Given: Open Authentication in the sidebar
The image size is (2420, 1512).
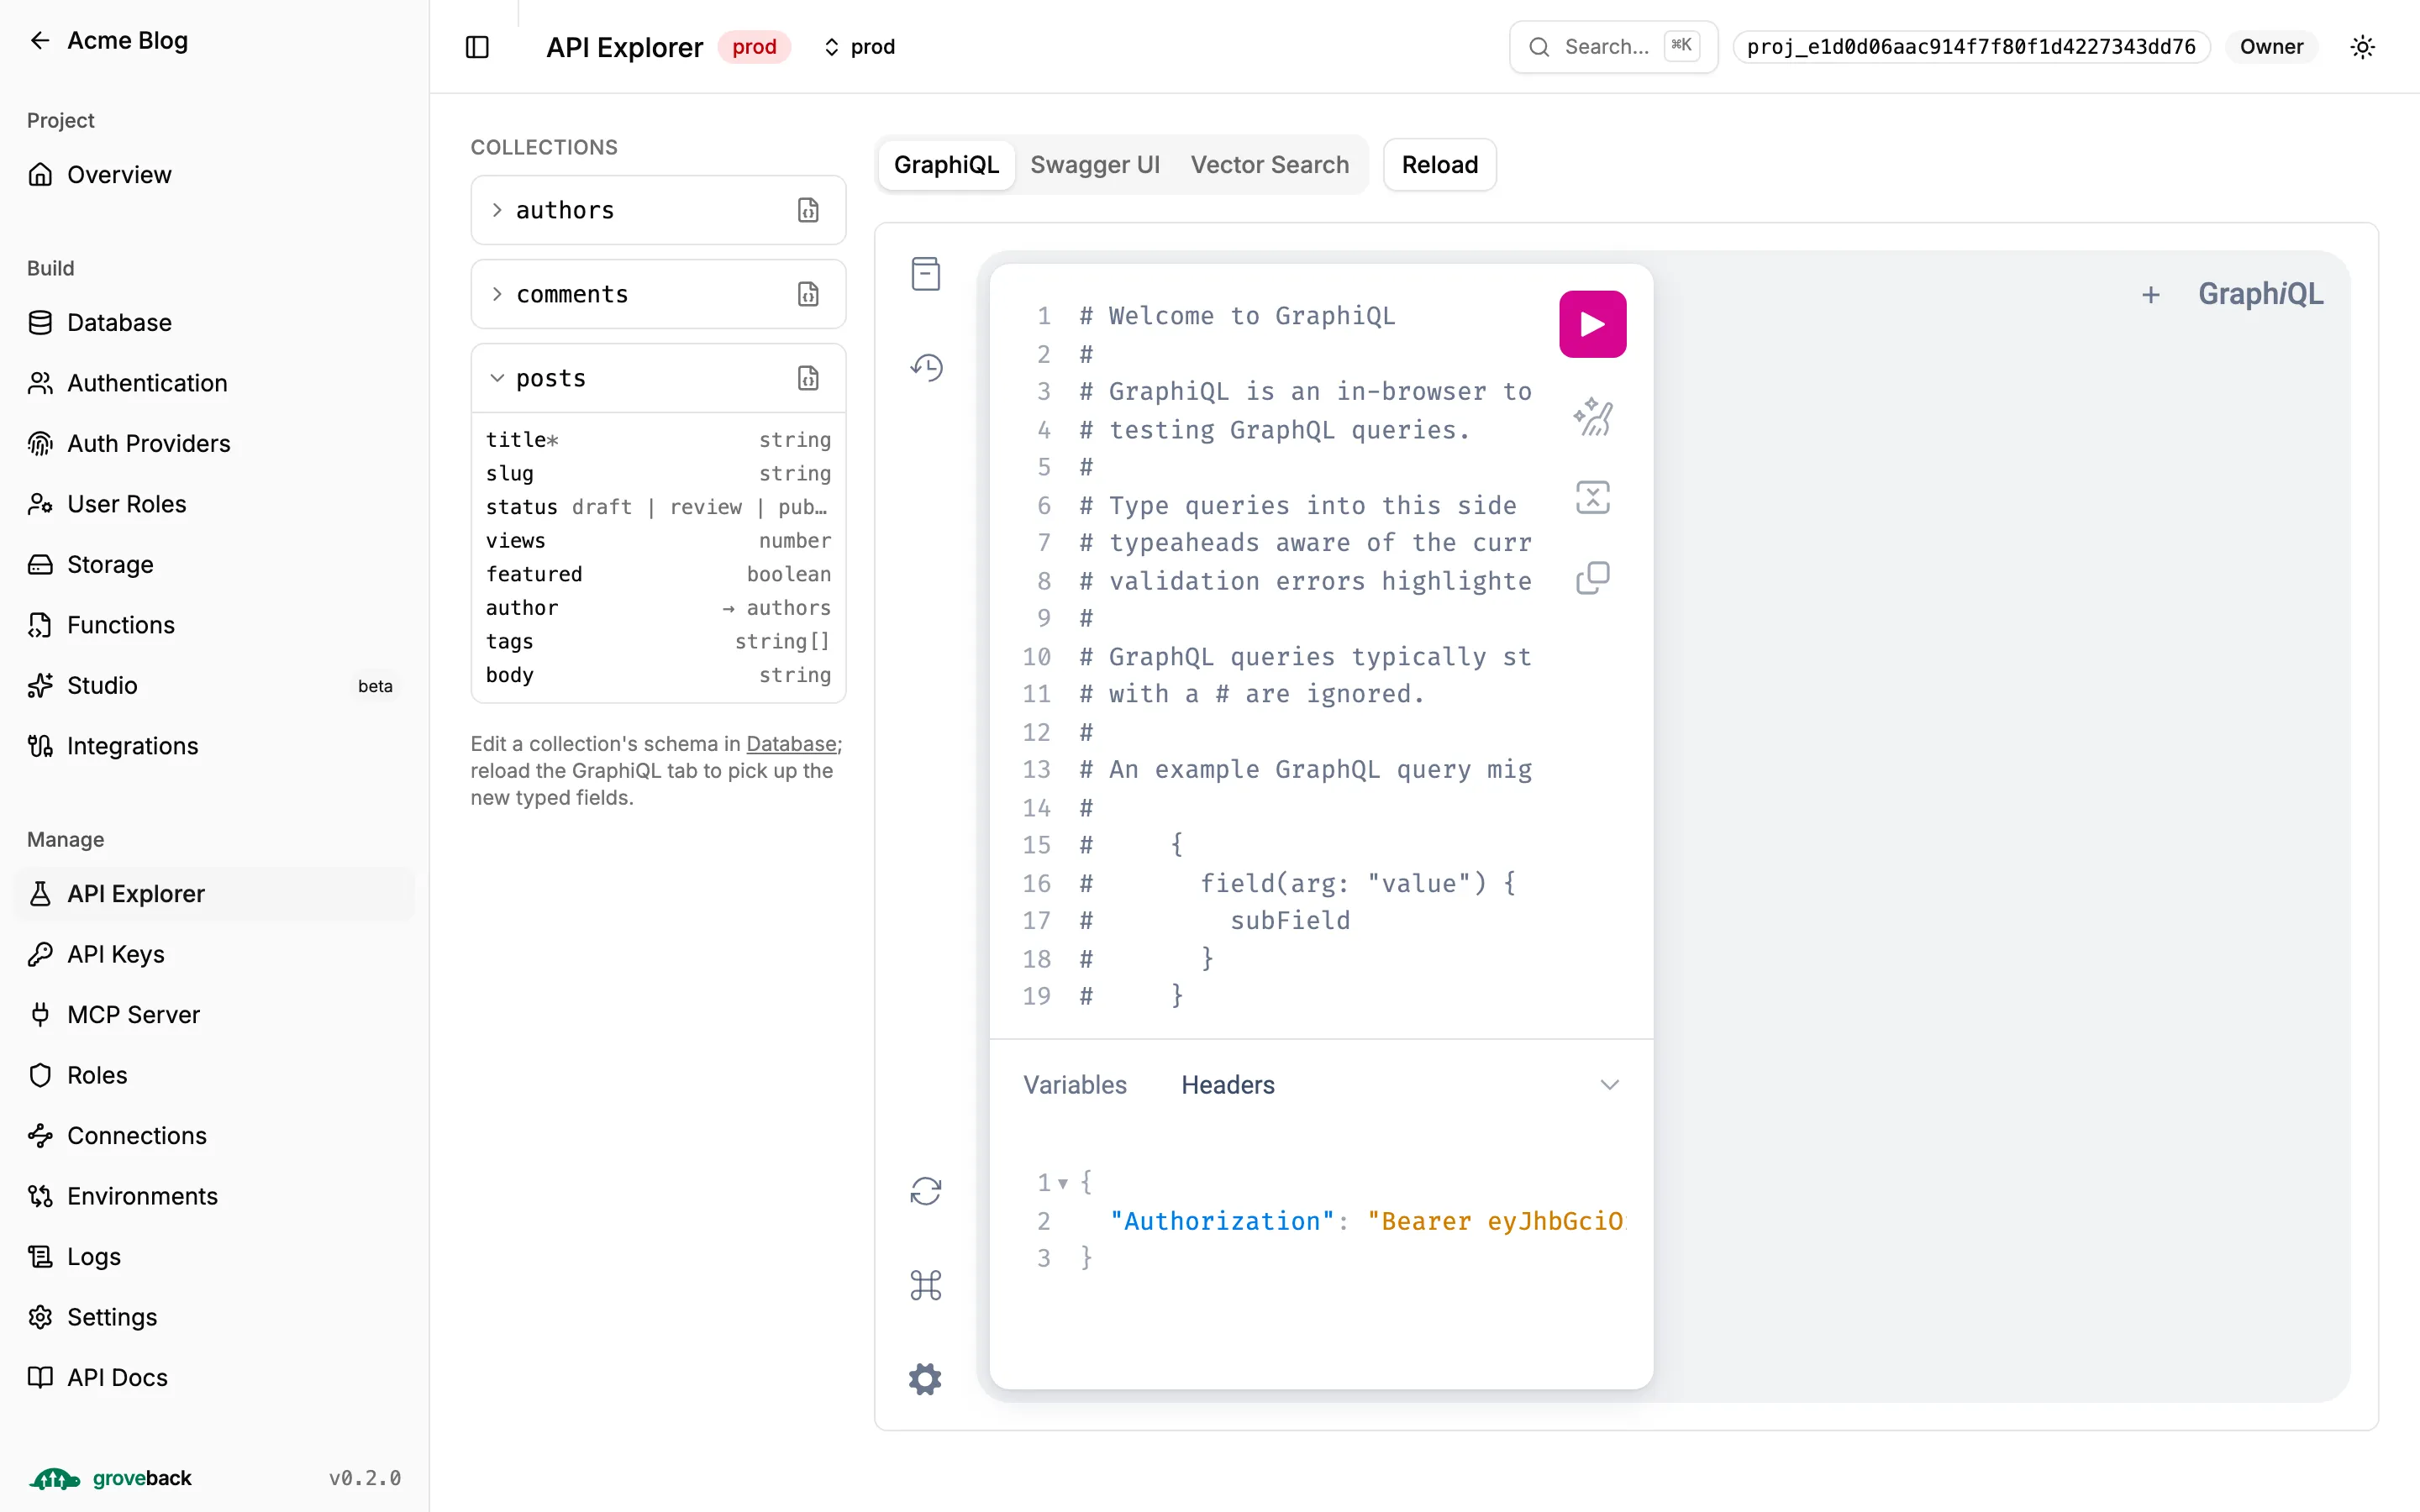Looking at the screenshot, I should click(x=214, y=383).
